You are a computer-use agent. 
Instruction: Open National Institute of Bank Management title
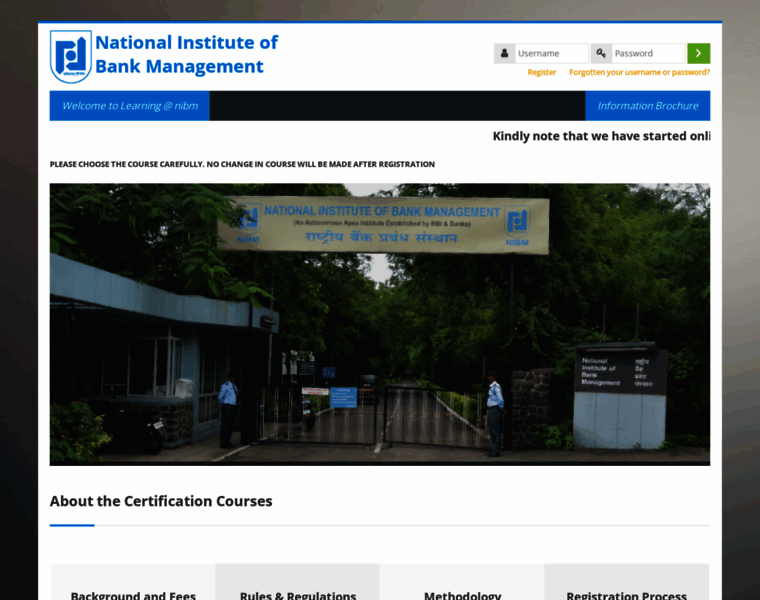tap(187, 54)
